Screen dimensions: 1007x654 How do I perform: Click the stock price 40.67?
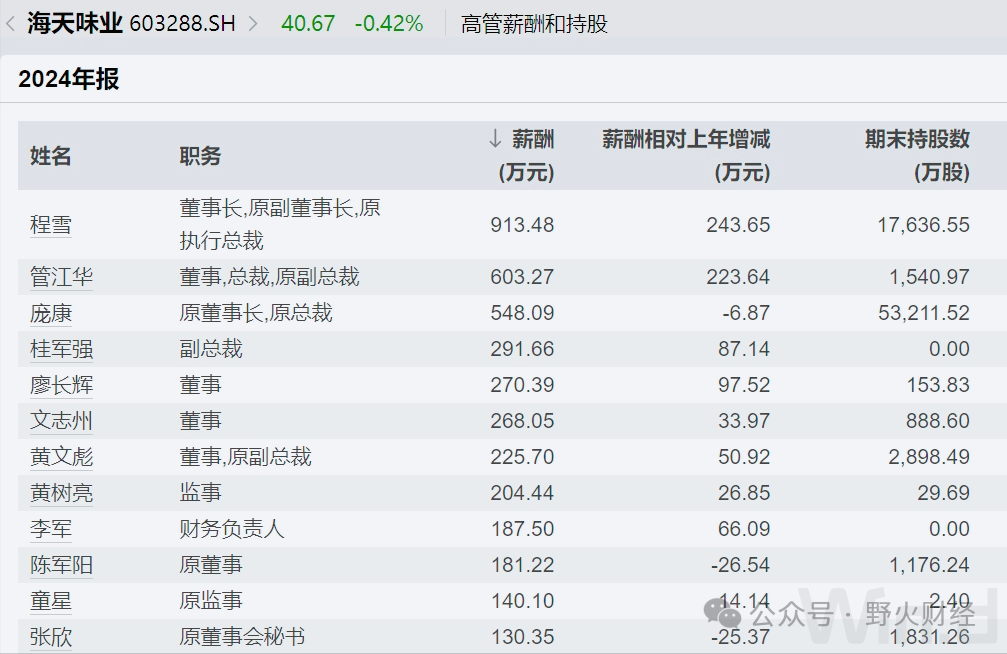point(308,24)
